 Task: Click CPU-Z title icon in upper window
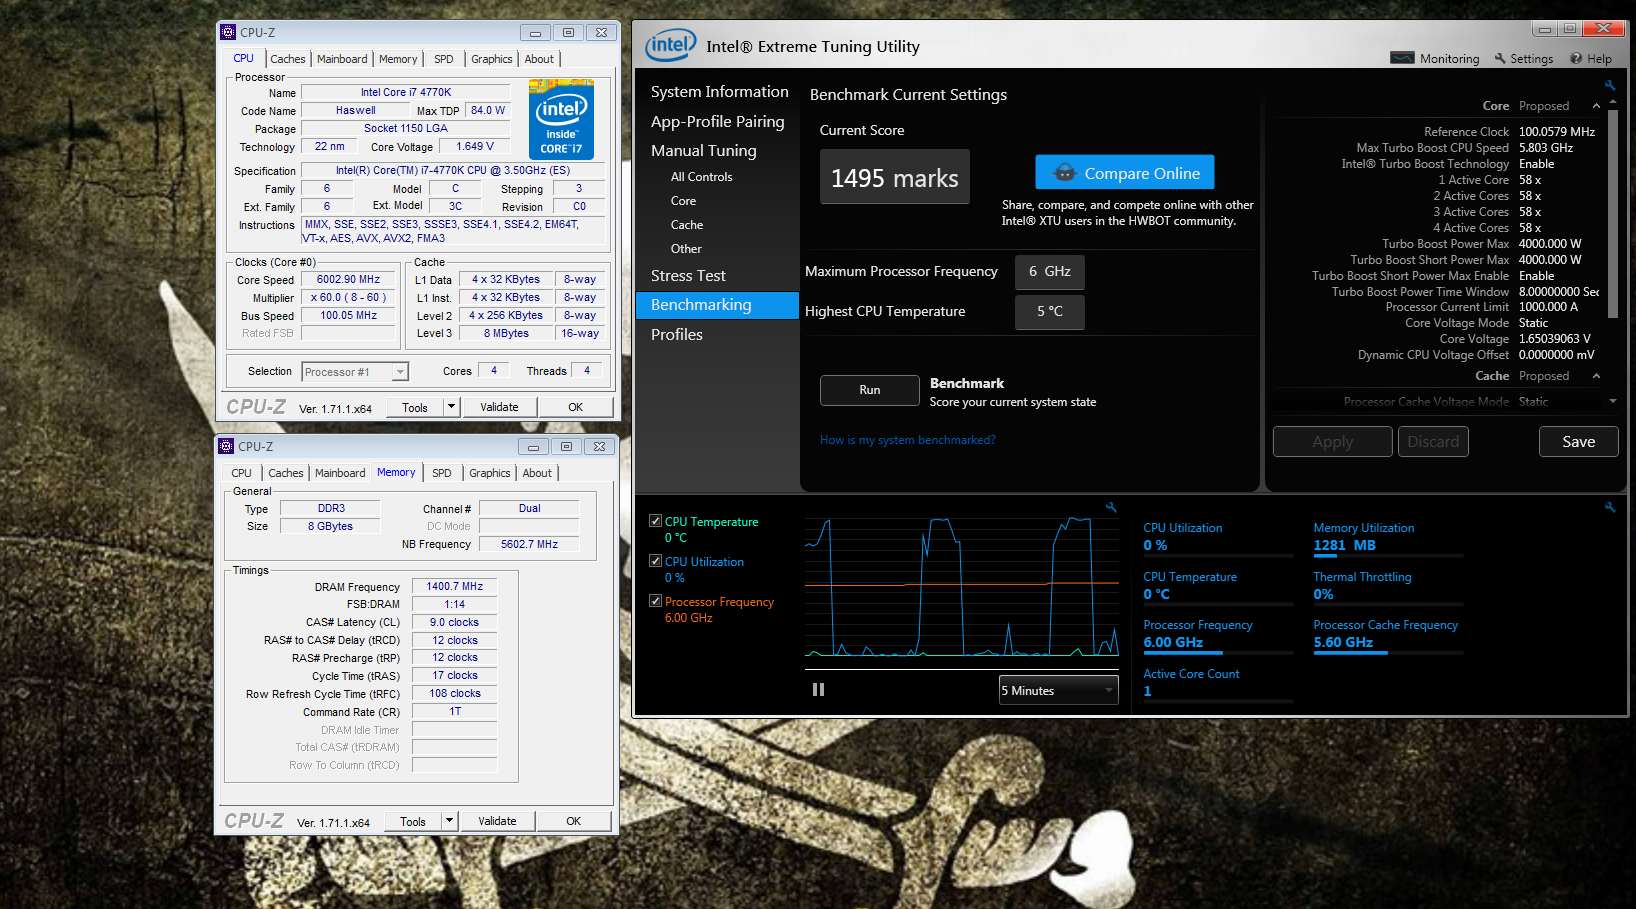(x=228, y=32)
